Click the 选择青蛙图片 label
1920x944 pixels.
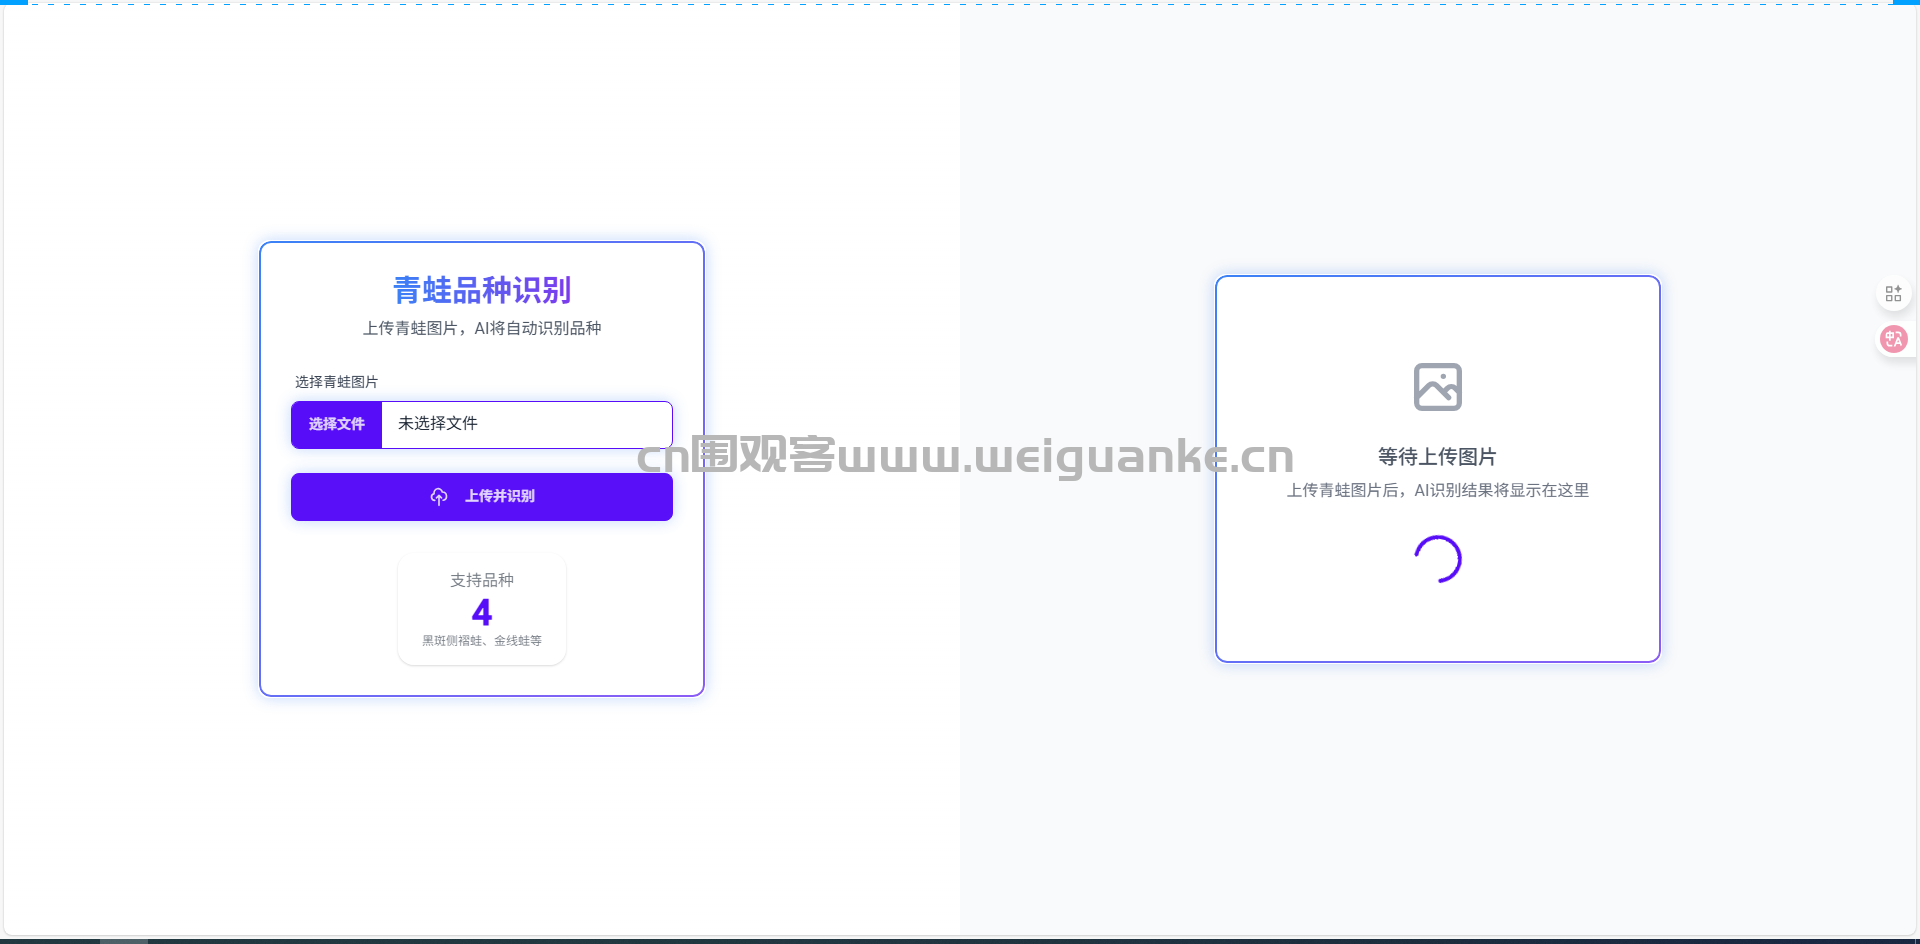(336, 382)
